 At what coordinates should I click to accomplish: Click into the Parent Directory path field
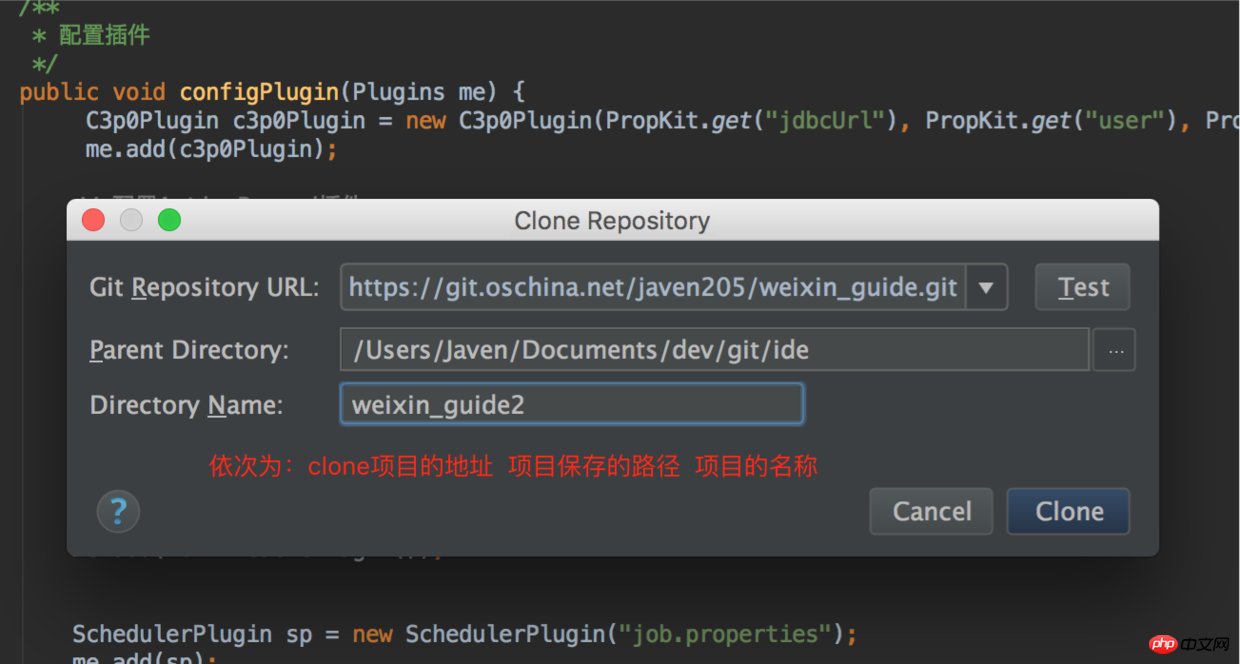[713, 350]
